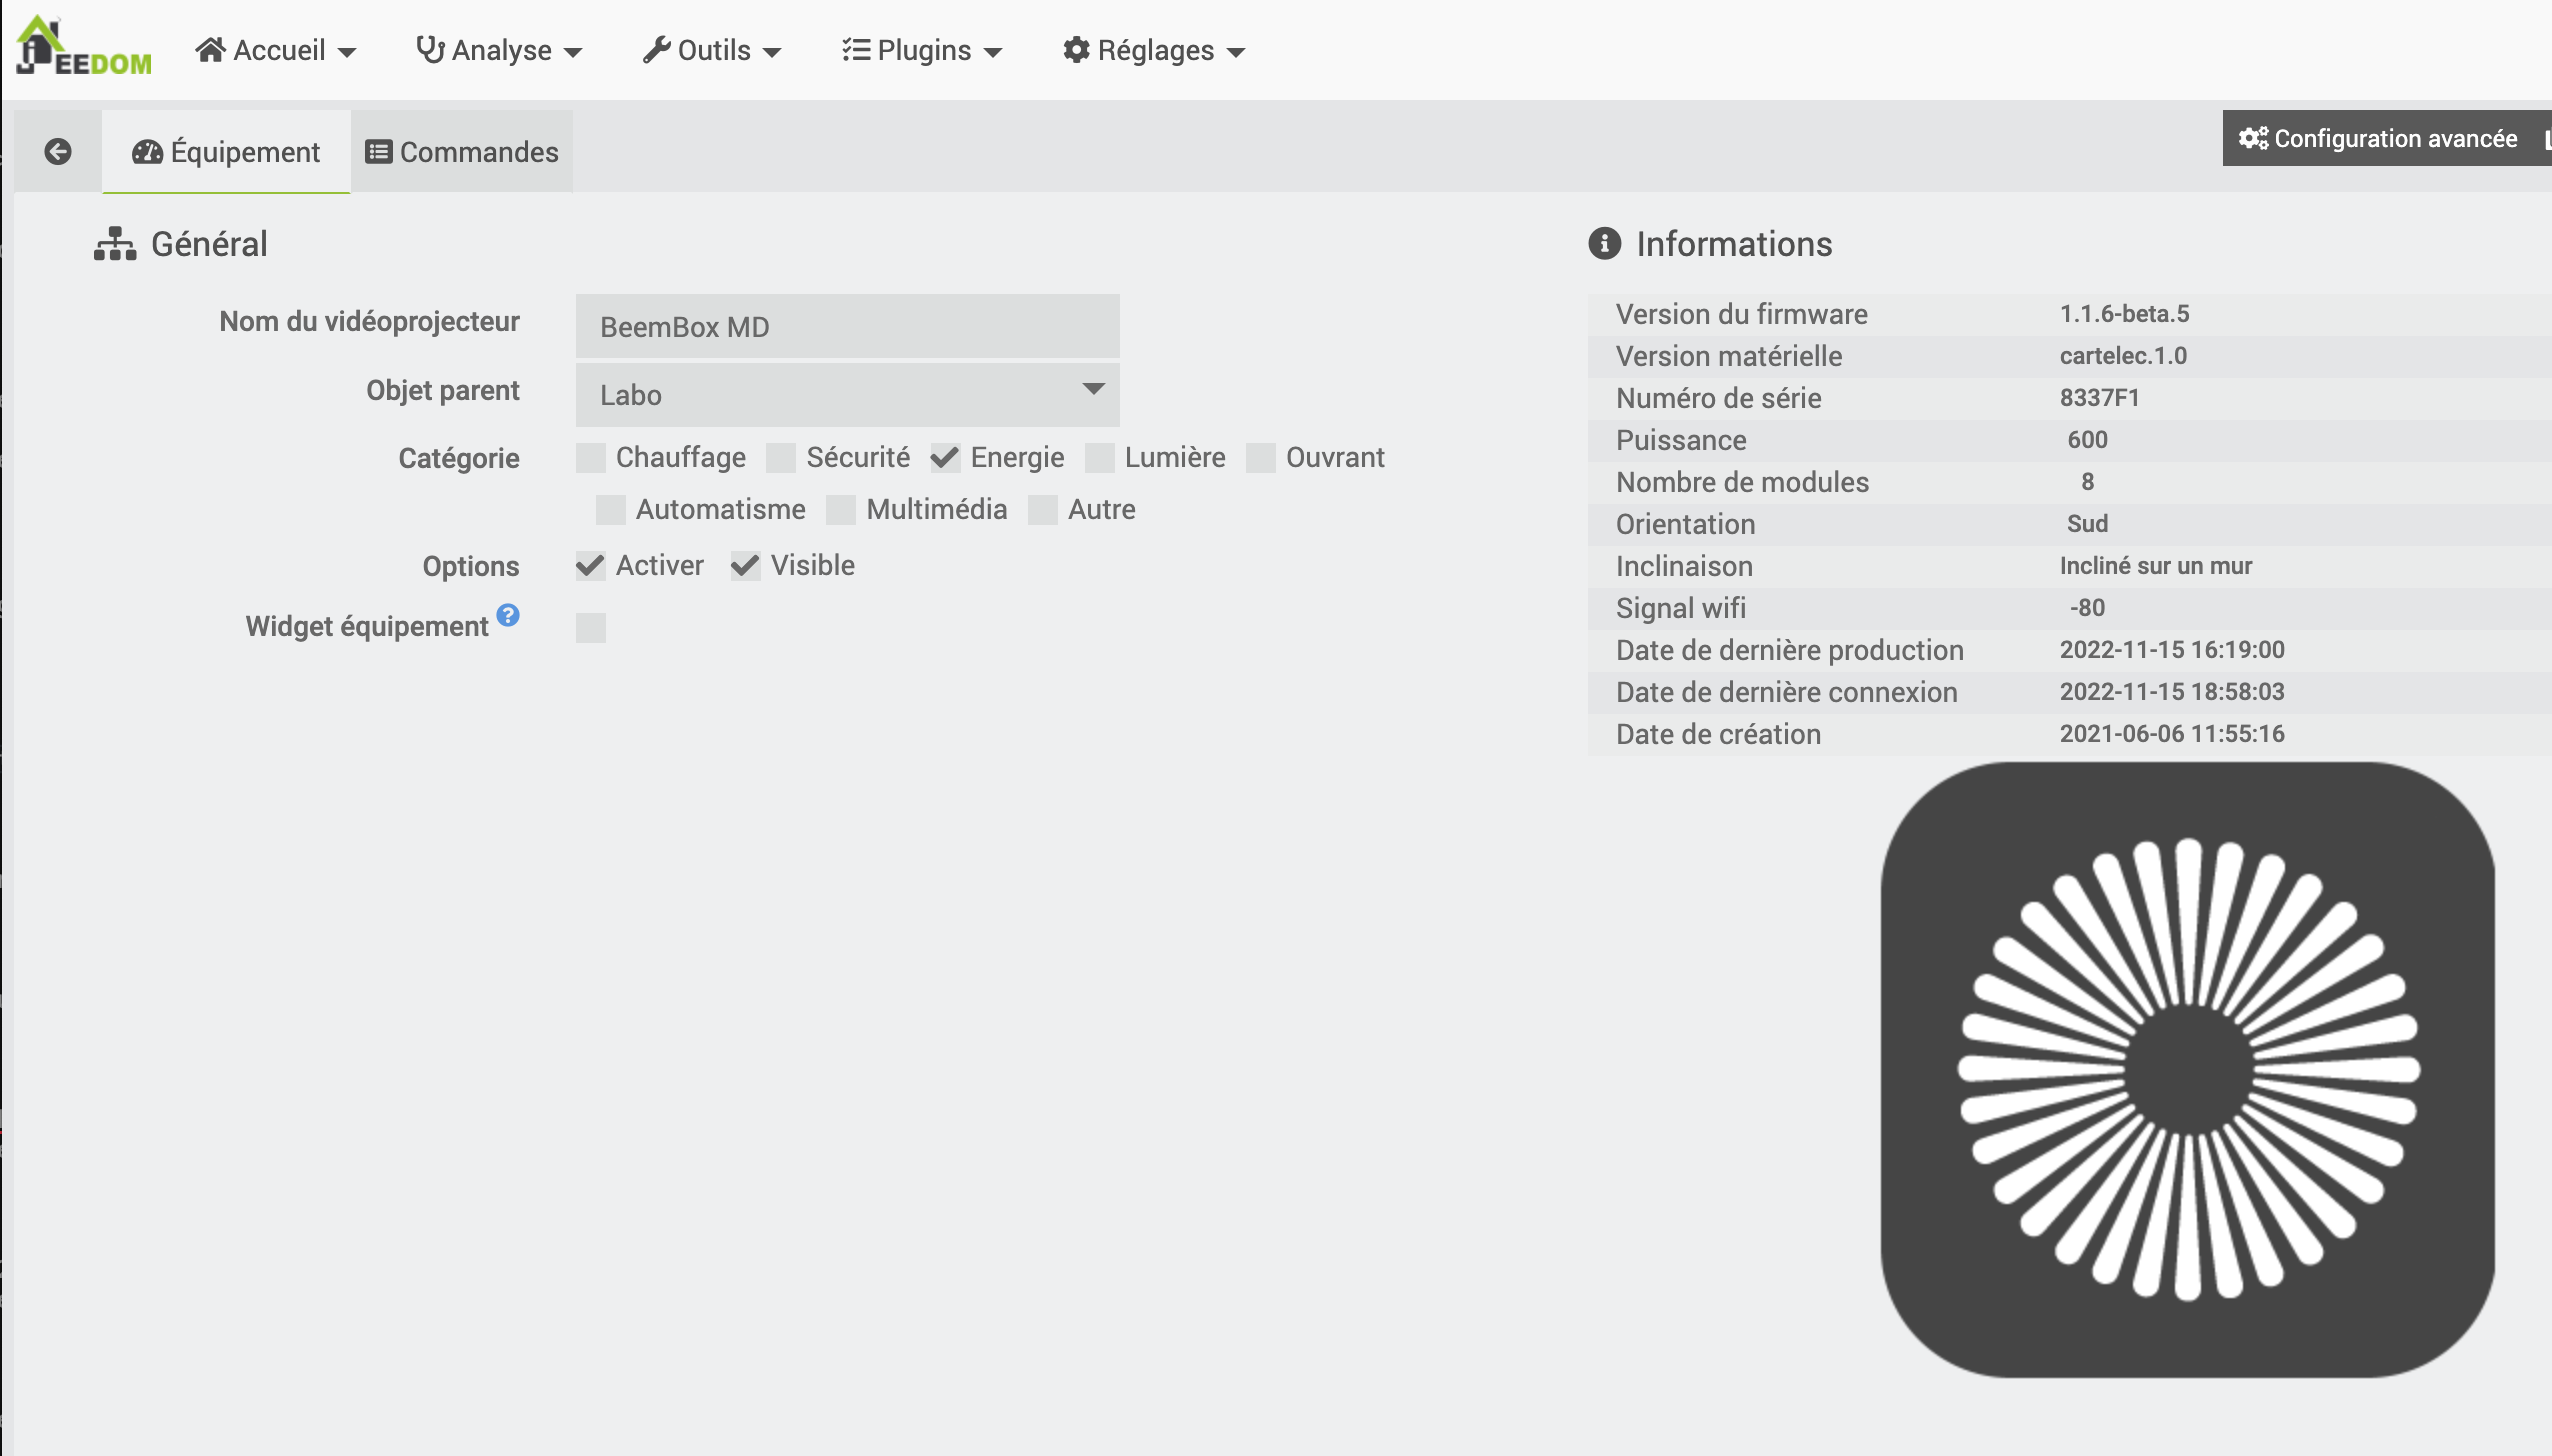The image size is (2552, 1456).
Task: Enable the Widget équipement checkbox
Action: pos(591,628)
